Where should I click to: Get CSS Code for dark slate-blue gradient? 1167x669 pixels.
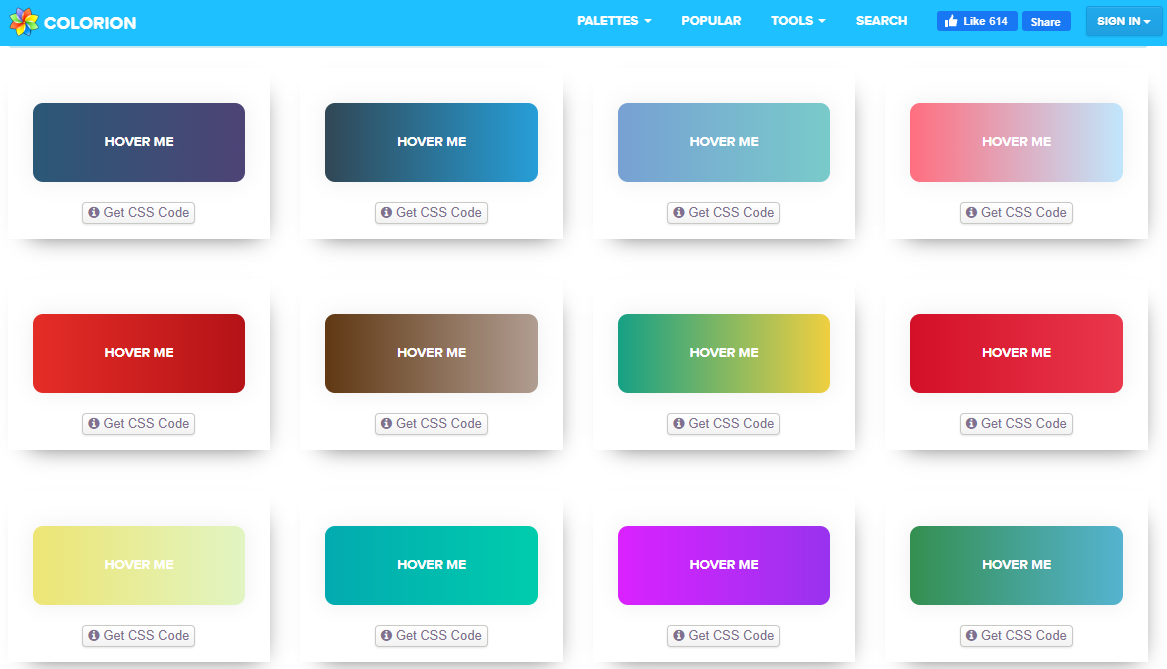click(431, 213)
